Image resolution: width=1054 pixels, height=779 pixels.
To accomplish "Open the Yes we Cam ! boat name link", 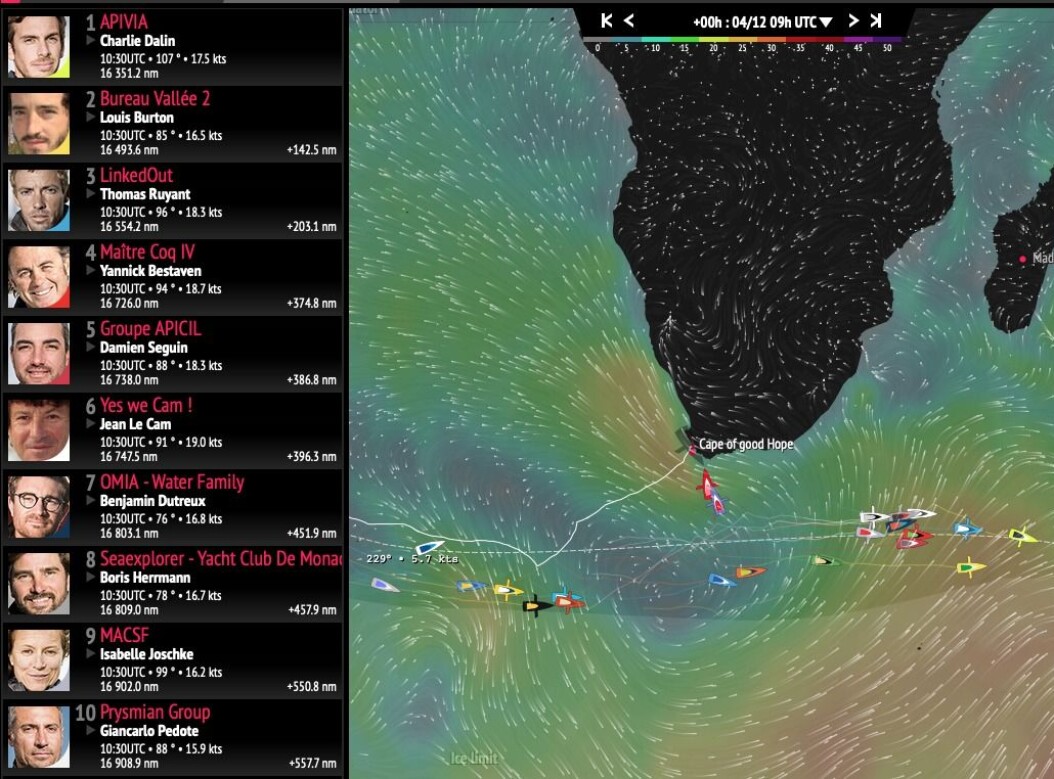I will click(x=146, y=405).
